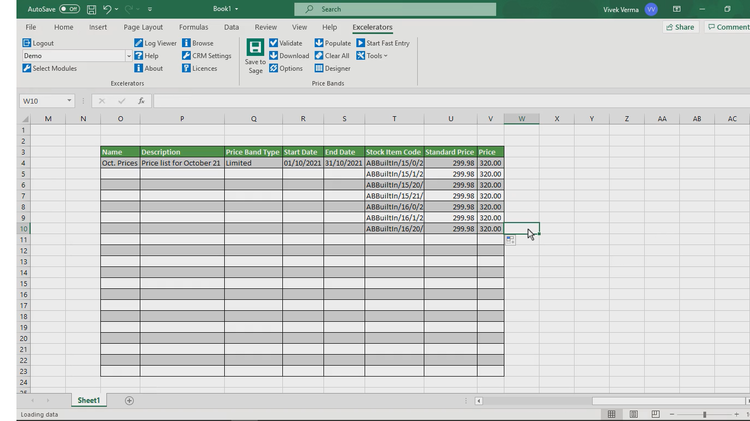Viewport: 750px width, 421px height.
Task: Click the user account avatar
Action: (x=651, y=9)
